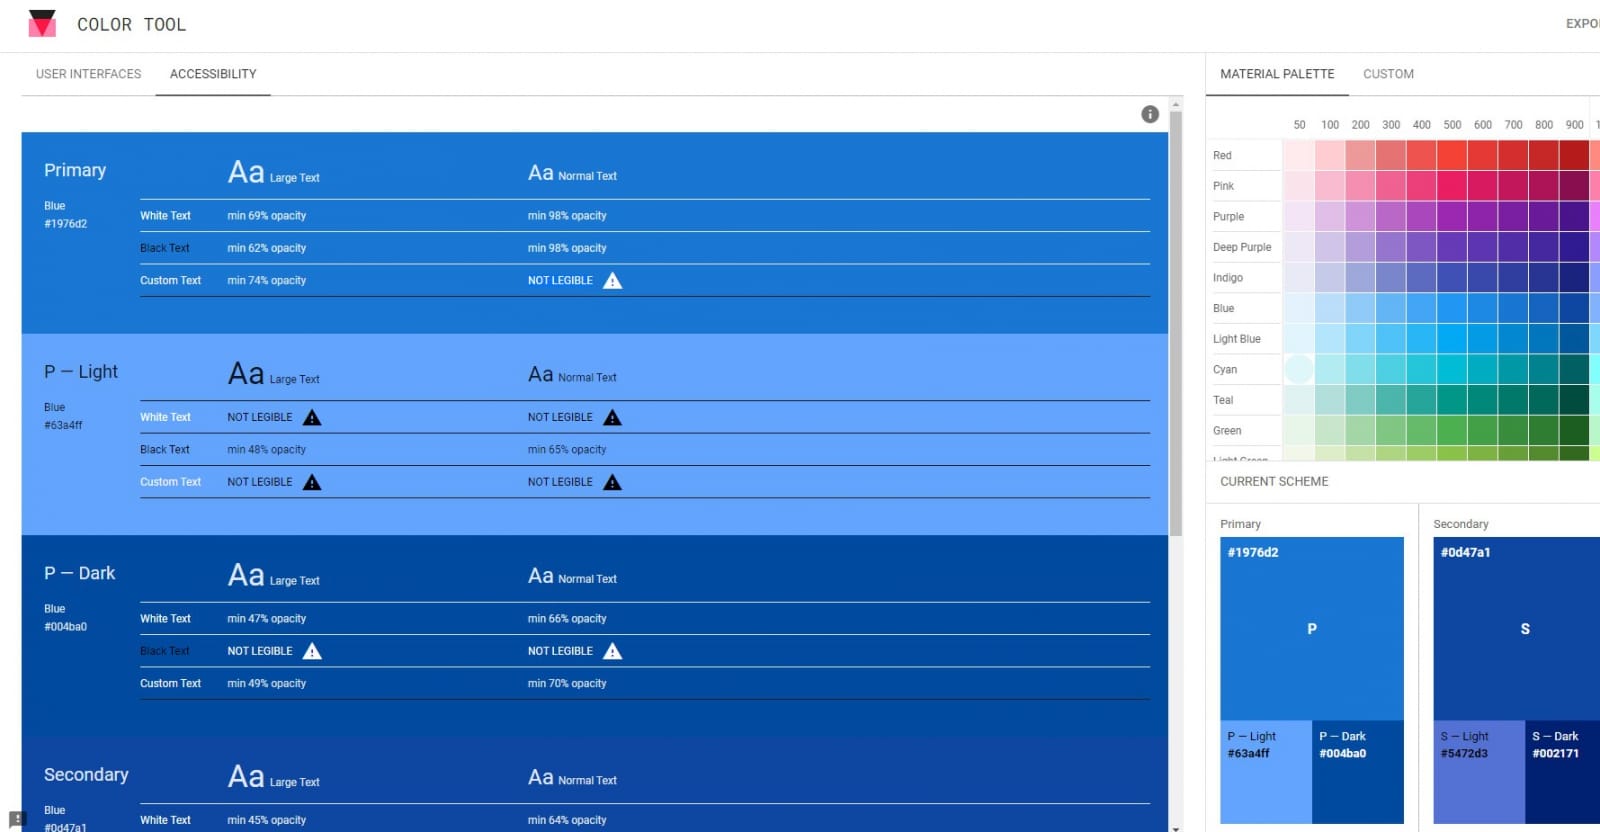
Task: Click P-Light White Text large-text warning icon
Action: (312, 417)
